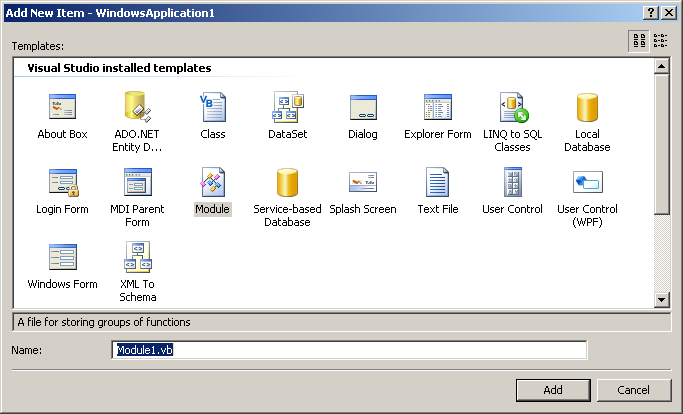Switch to small icons list view
Viewport: 683px width, 414px height.
tap(661, 40)
